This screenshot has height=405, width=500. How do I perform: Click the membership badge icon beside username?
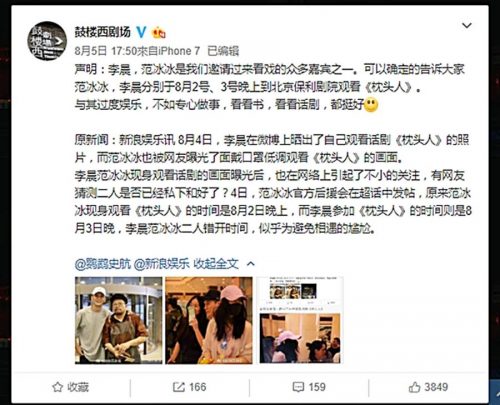point(159,32)
